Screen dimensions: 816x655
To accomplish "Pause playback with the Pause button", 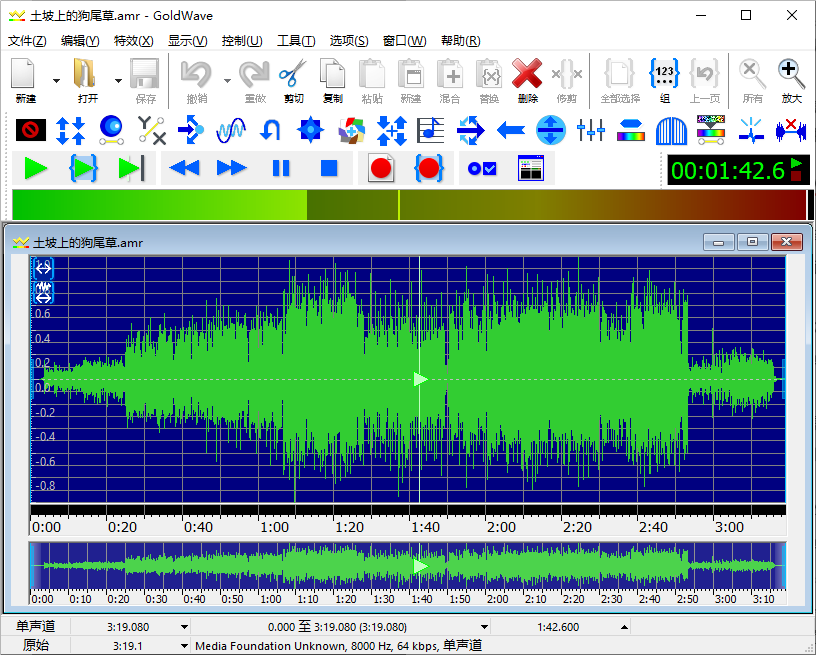I will pyautogui.click(x=281, y=169).
